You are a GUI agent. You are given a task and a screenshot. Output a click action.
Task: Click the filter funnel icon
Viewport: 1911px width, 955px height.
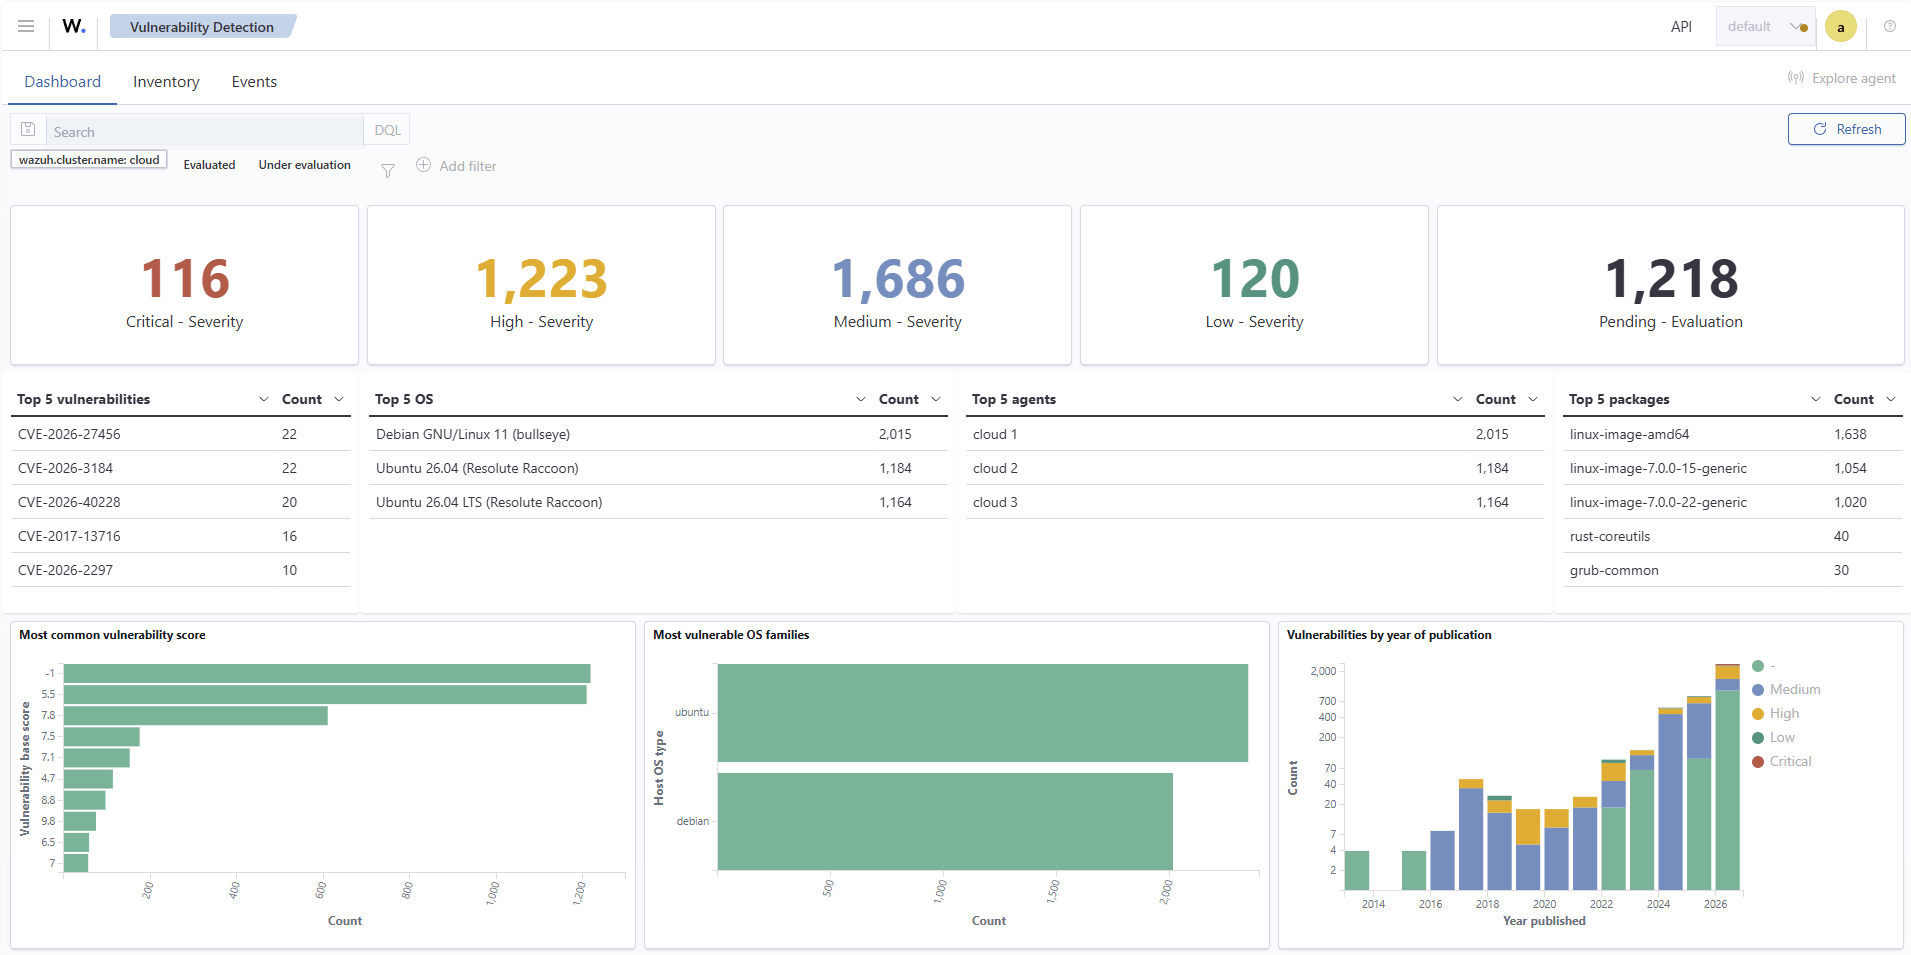tap(388, 171)
